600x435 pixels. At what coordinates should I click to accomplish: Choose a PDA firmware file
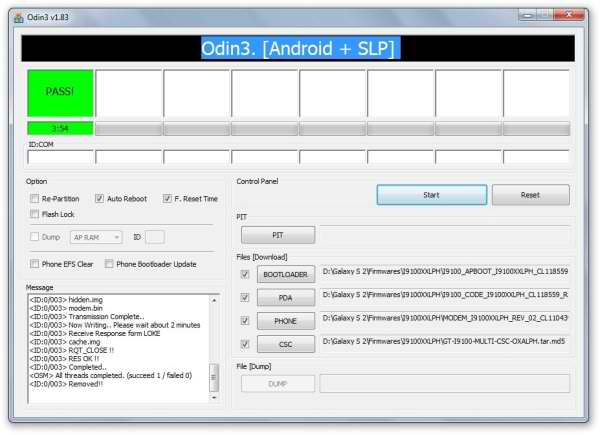[286, 298]
